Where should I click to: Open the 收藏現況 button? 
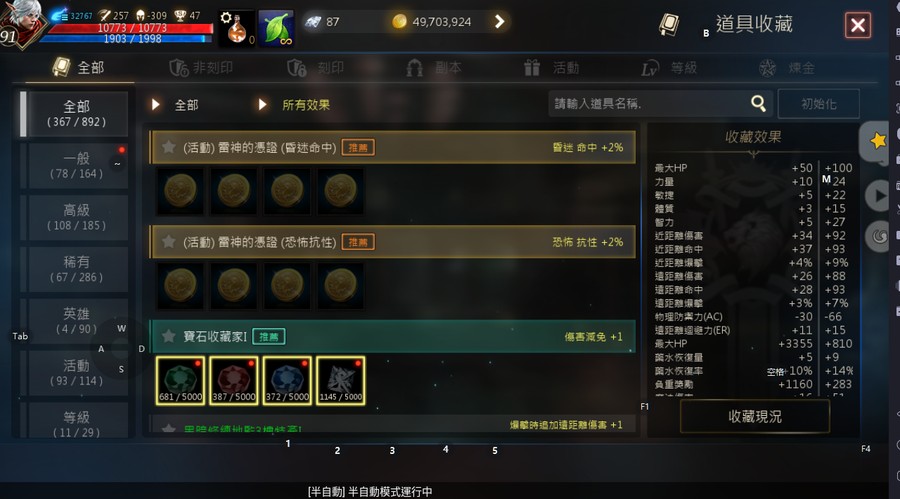755,416
